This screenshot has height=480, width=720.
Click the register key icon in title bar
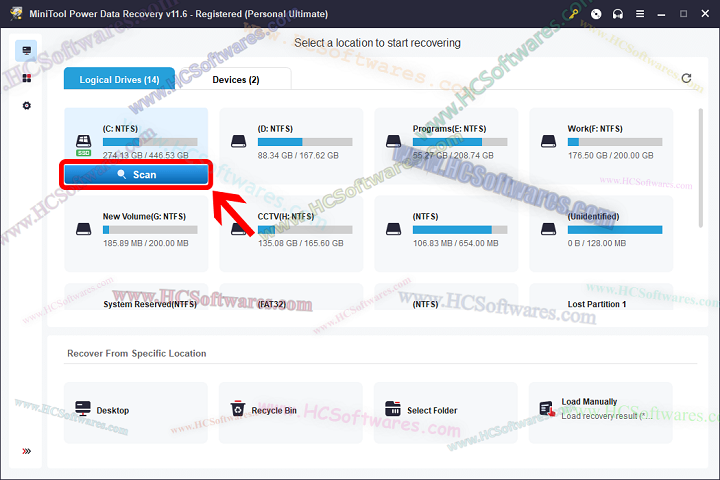(x=573, y=14)
